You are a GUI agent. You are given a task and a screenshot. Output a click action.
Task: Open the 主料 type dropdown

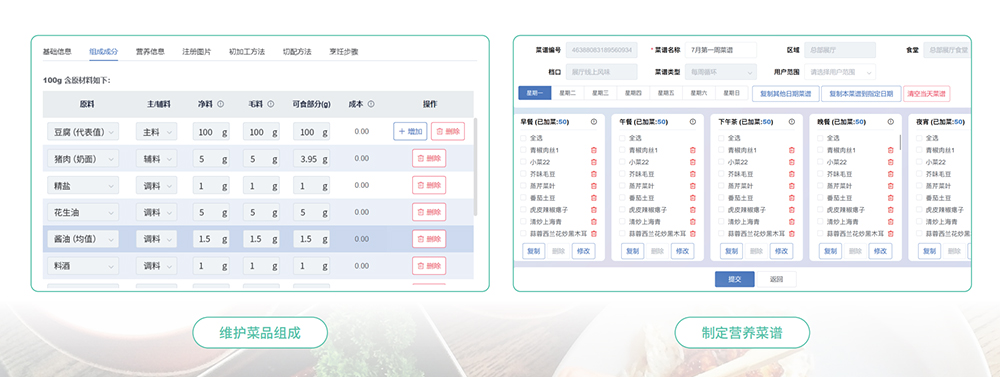point(156,131)
